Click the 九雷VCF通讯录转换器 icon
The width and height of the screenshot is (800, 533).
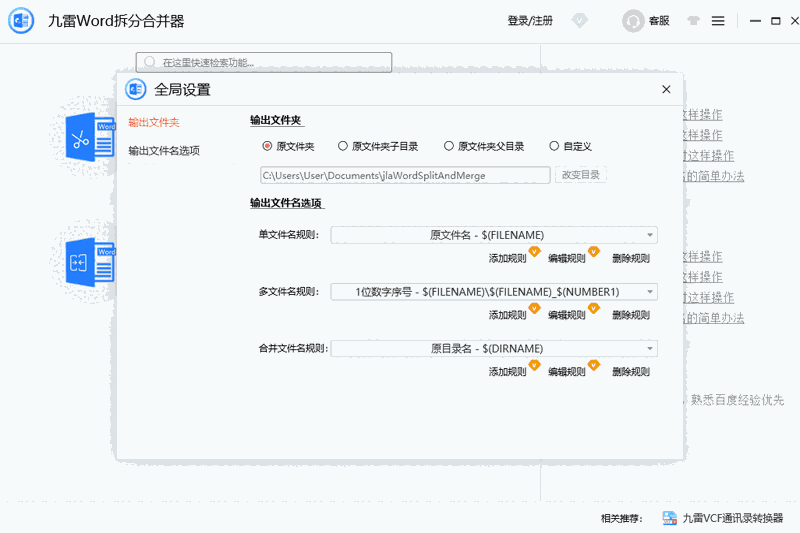click(669, 518)
